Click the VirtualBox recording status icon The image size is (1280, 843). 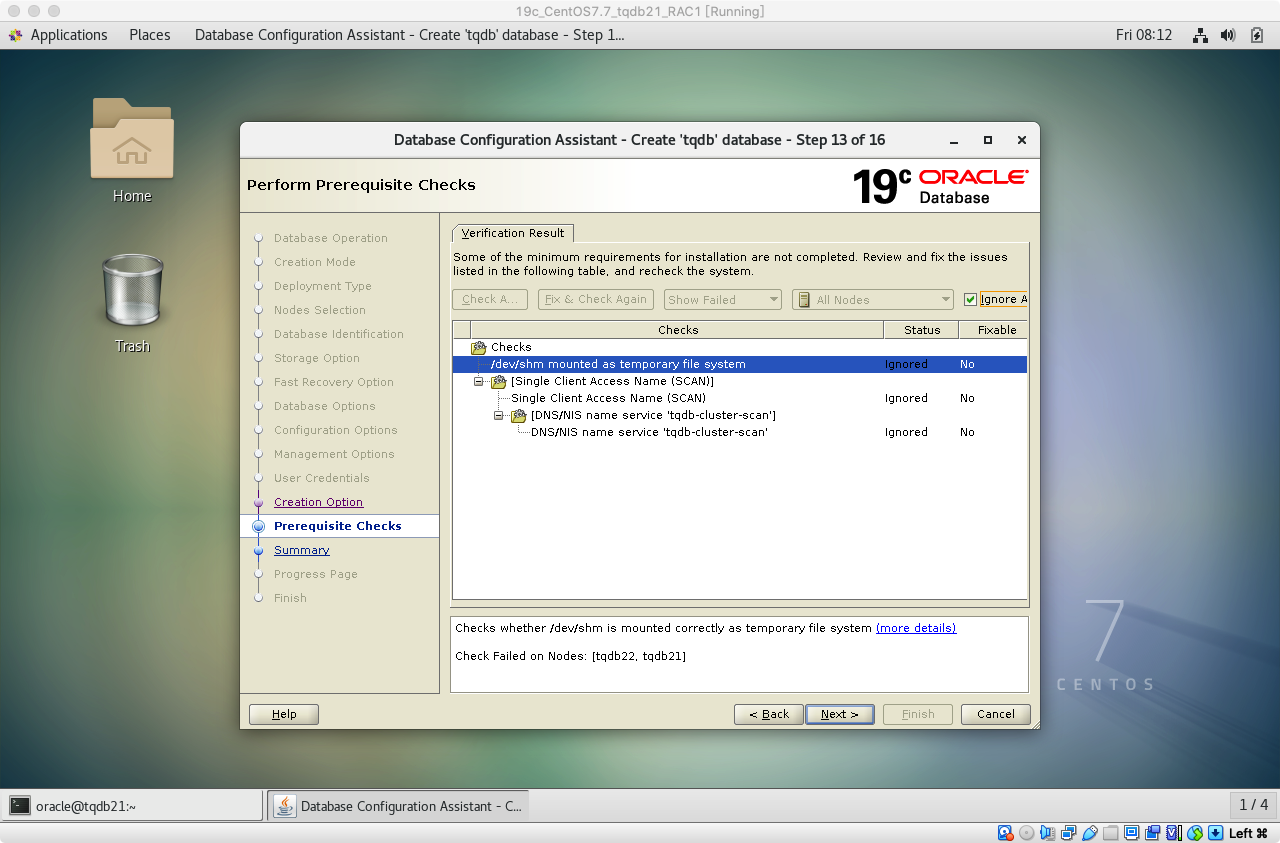tap(1152, 833)
